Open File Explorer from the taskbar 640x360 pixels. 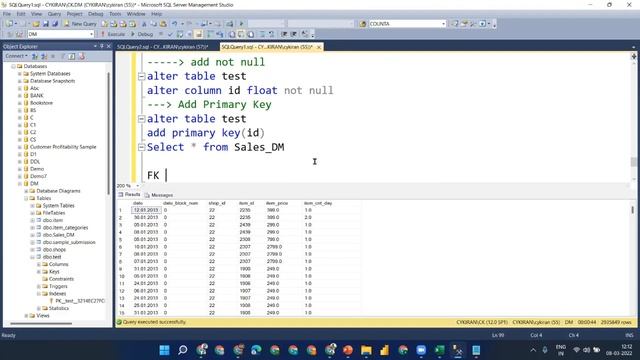pos(366,350)
